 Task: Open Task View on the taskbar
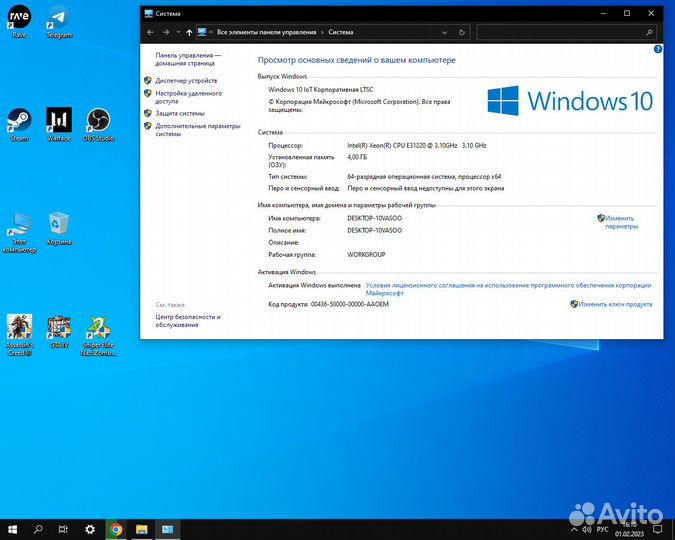[x=63, y=529]
